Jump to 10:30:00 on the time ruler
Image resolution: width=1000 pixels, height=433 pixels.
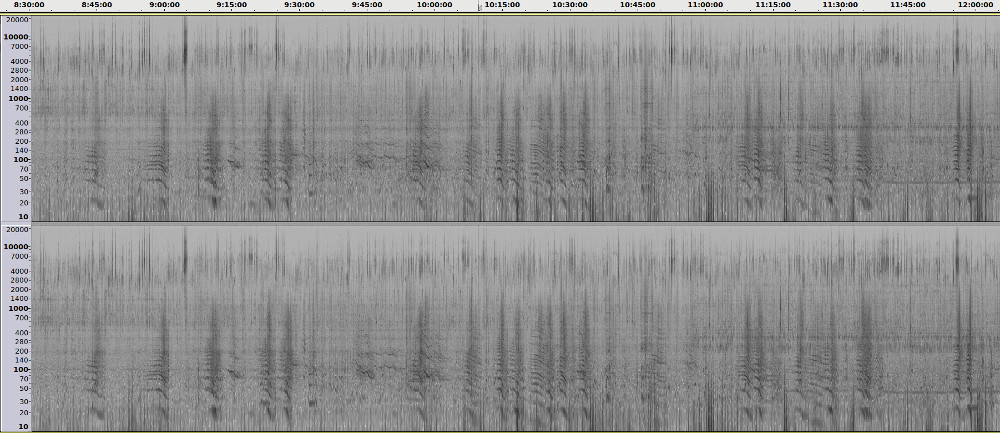coord(570,5)
